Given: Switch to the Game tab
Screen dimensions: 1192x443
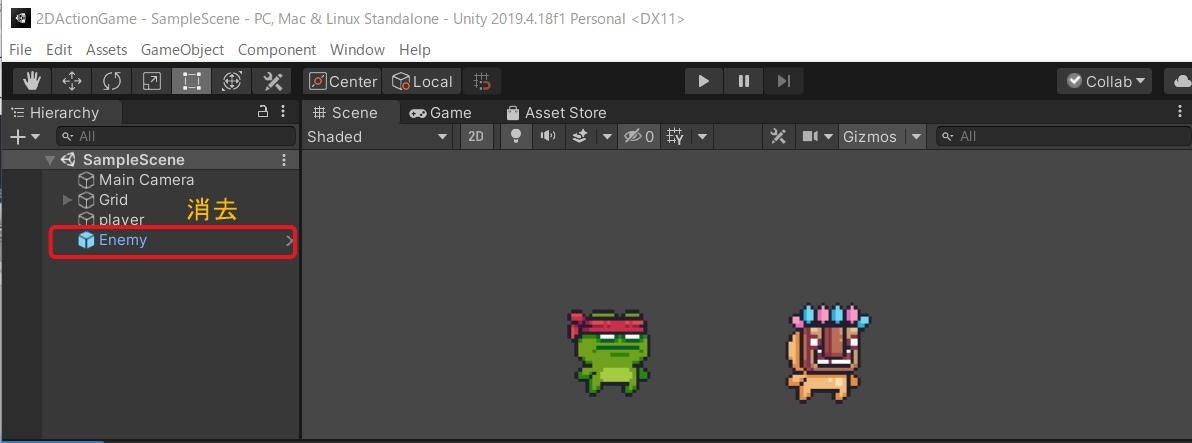Looking at the screenshot, I should [x=440, y=112].
